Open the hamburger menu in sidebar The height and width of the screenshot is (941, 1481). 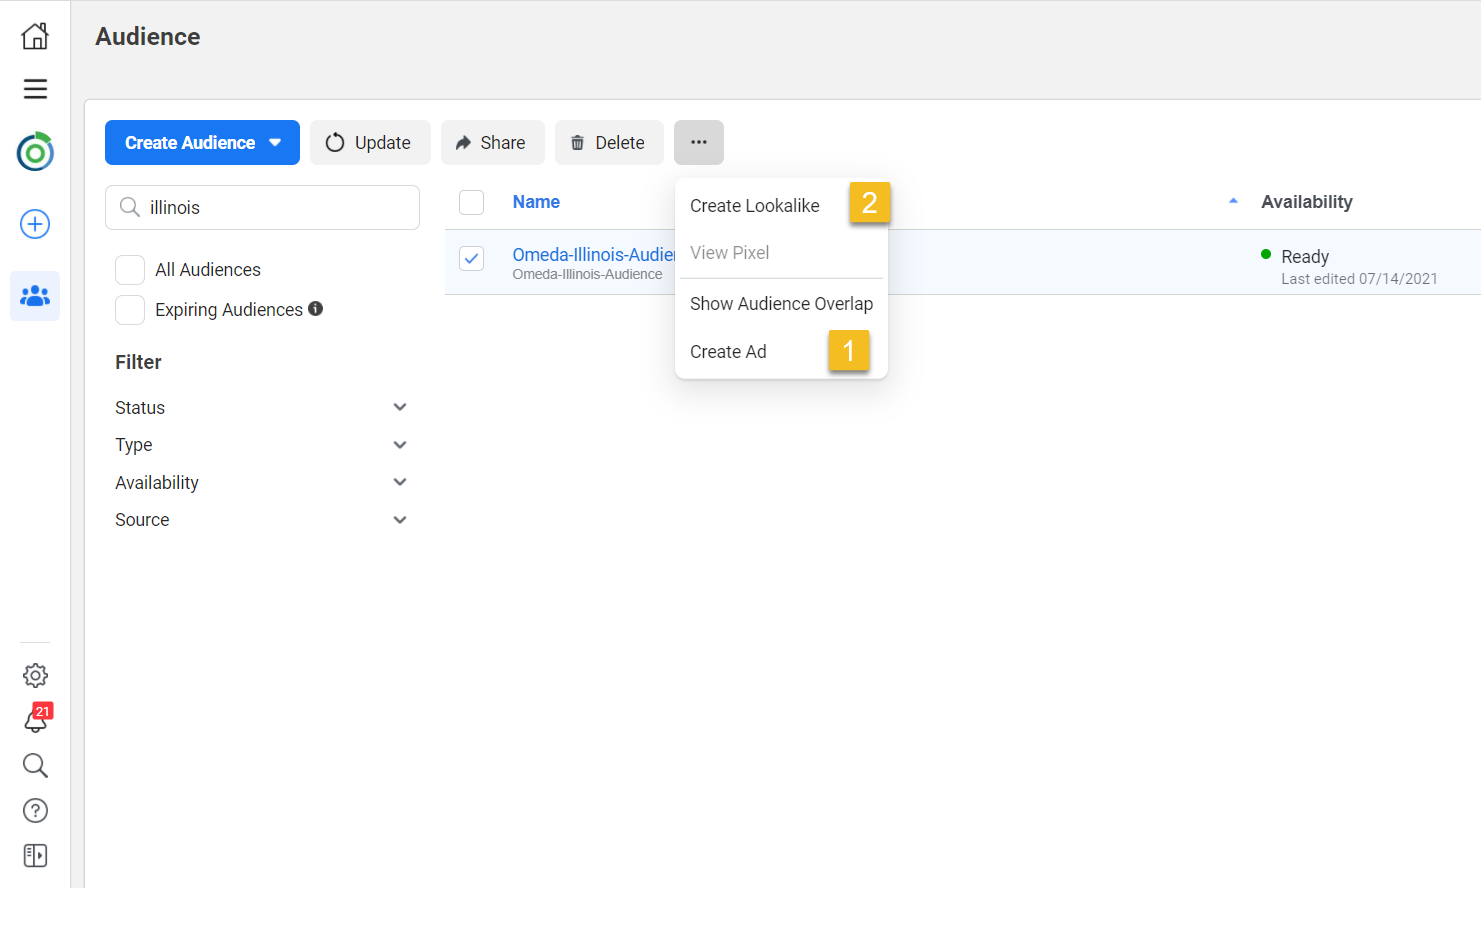[x=35, y=89]
